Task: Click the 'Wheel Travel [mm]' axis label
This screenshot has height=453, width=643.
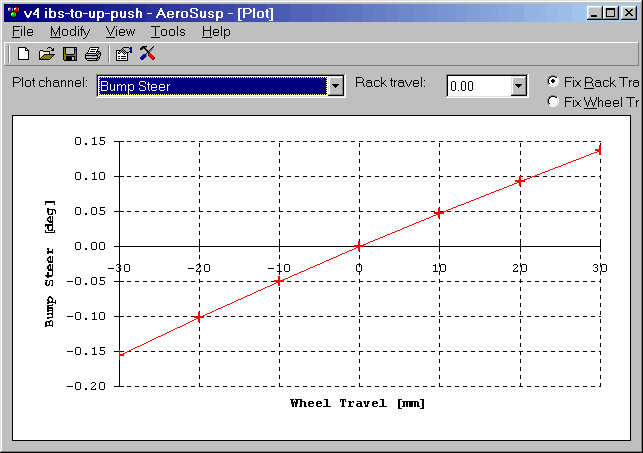Action: click(x=358, y=403)
